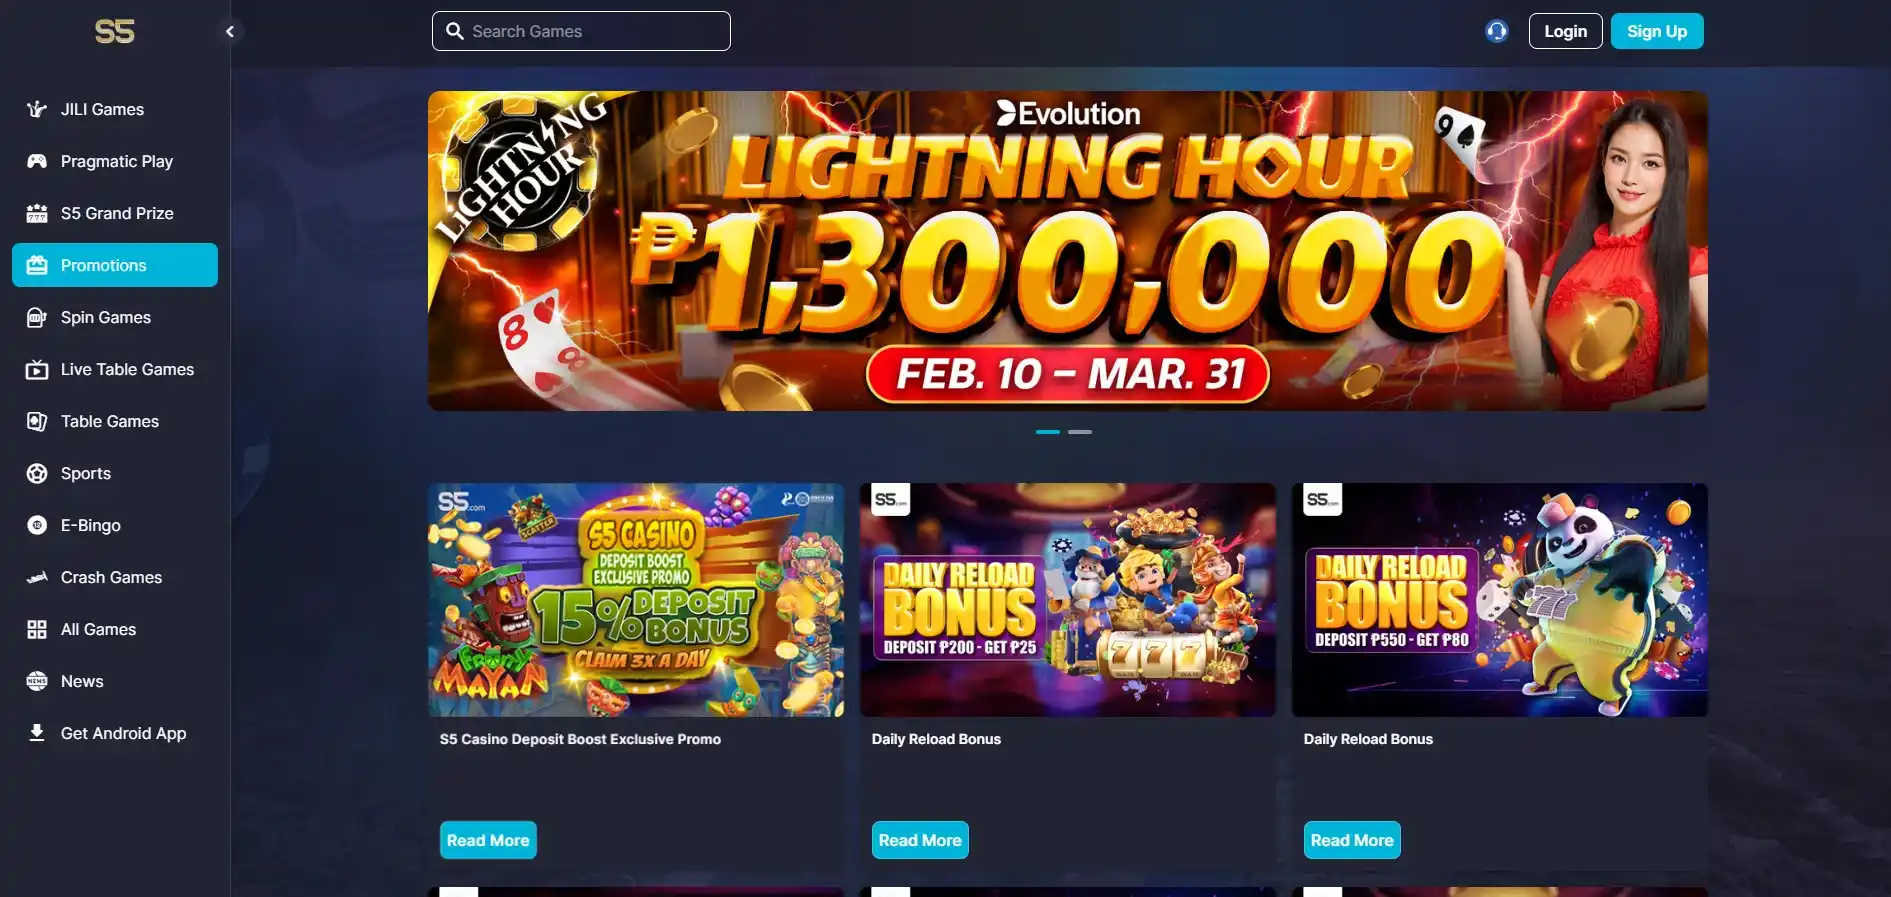Viewport: 1891px width, 897px height.
Task: Click the Sign Up button
Action: (x=1657, y=31)
